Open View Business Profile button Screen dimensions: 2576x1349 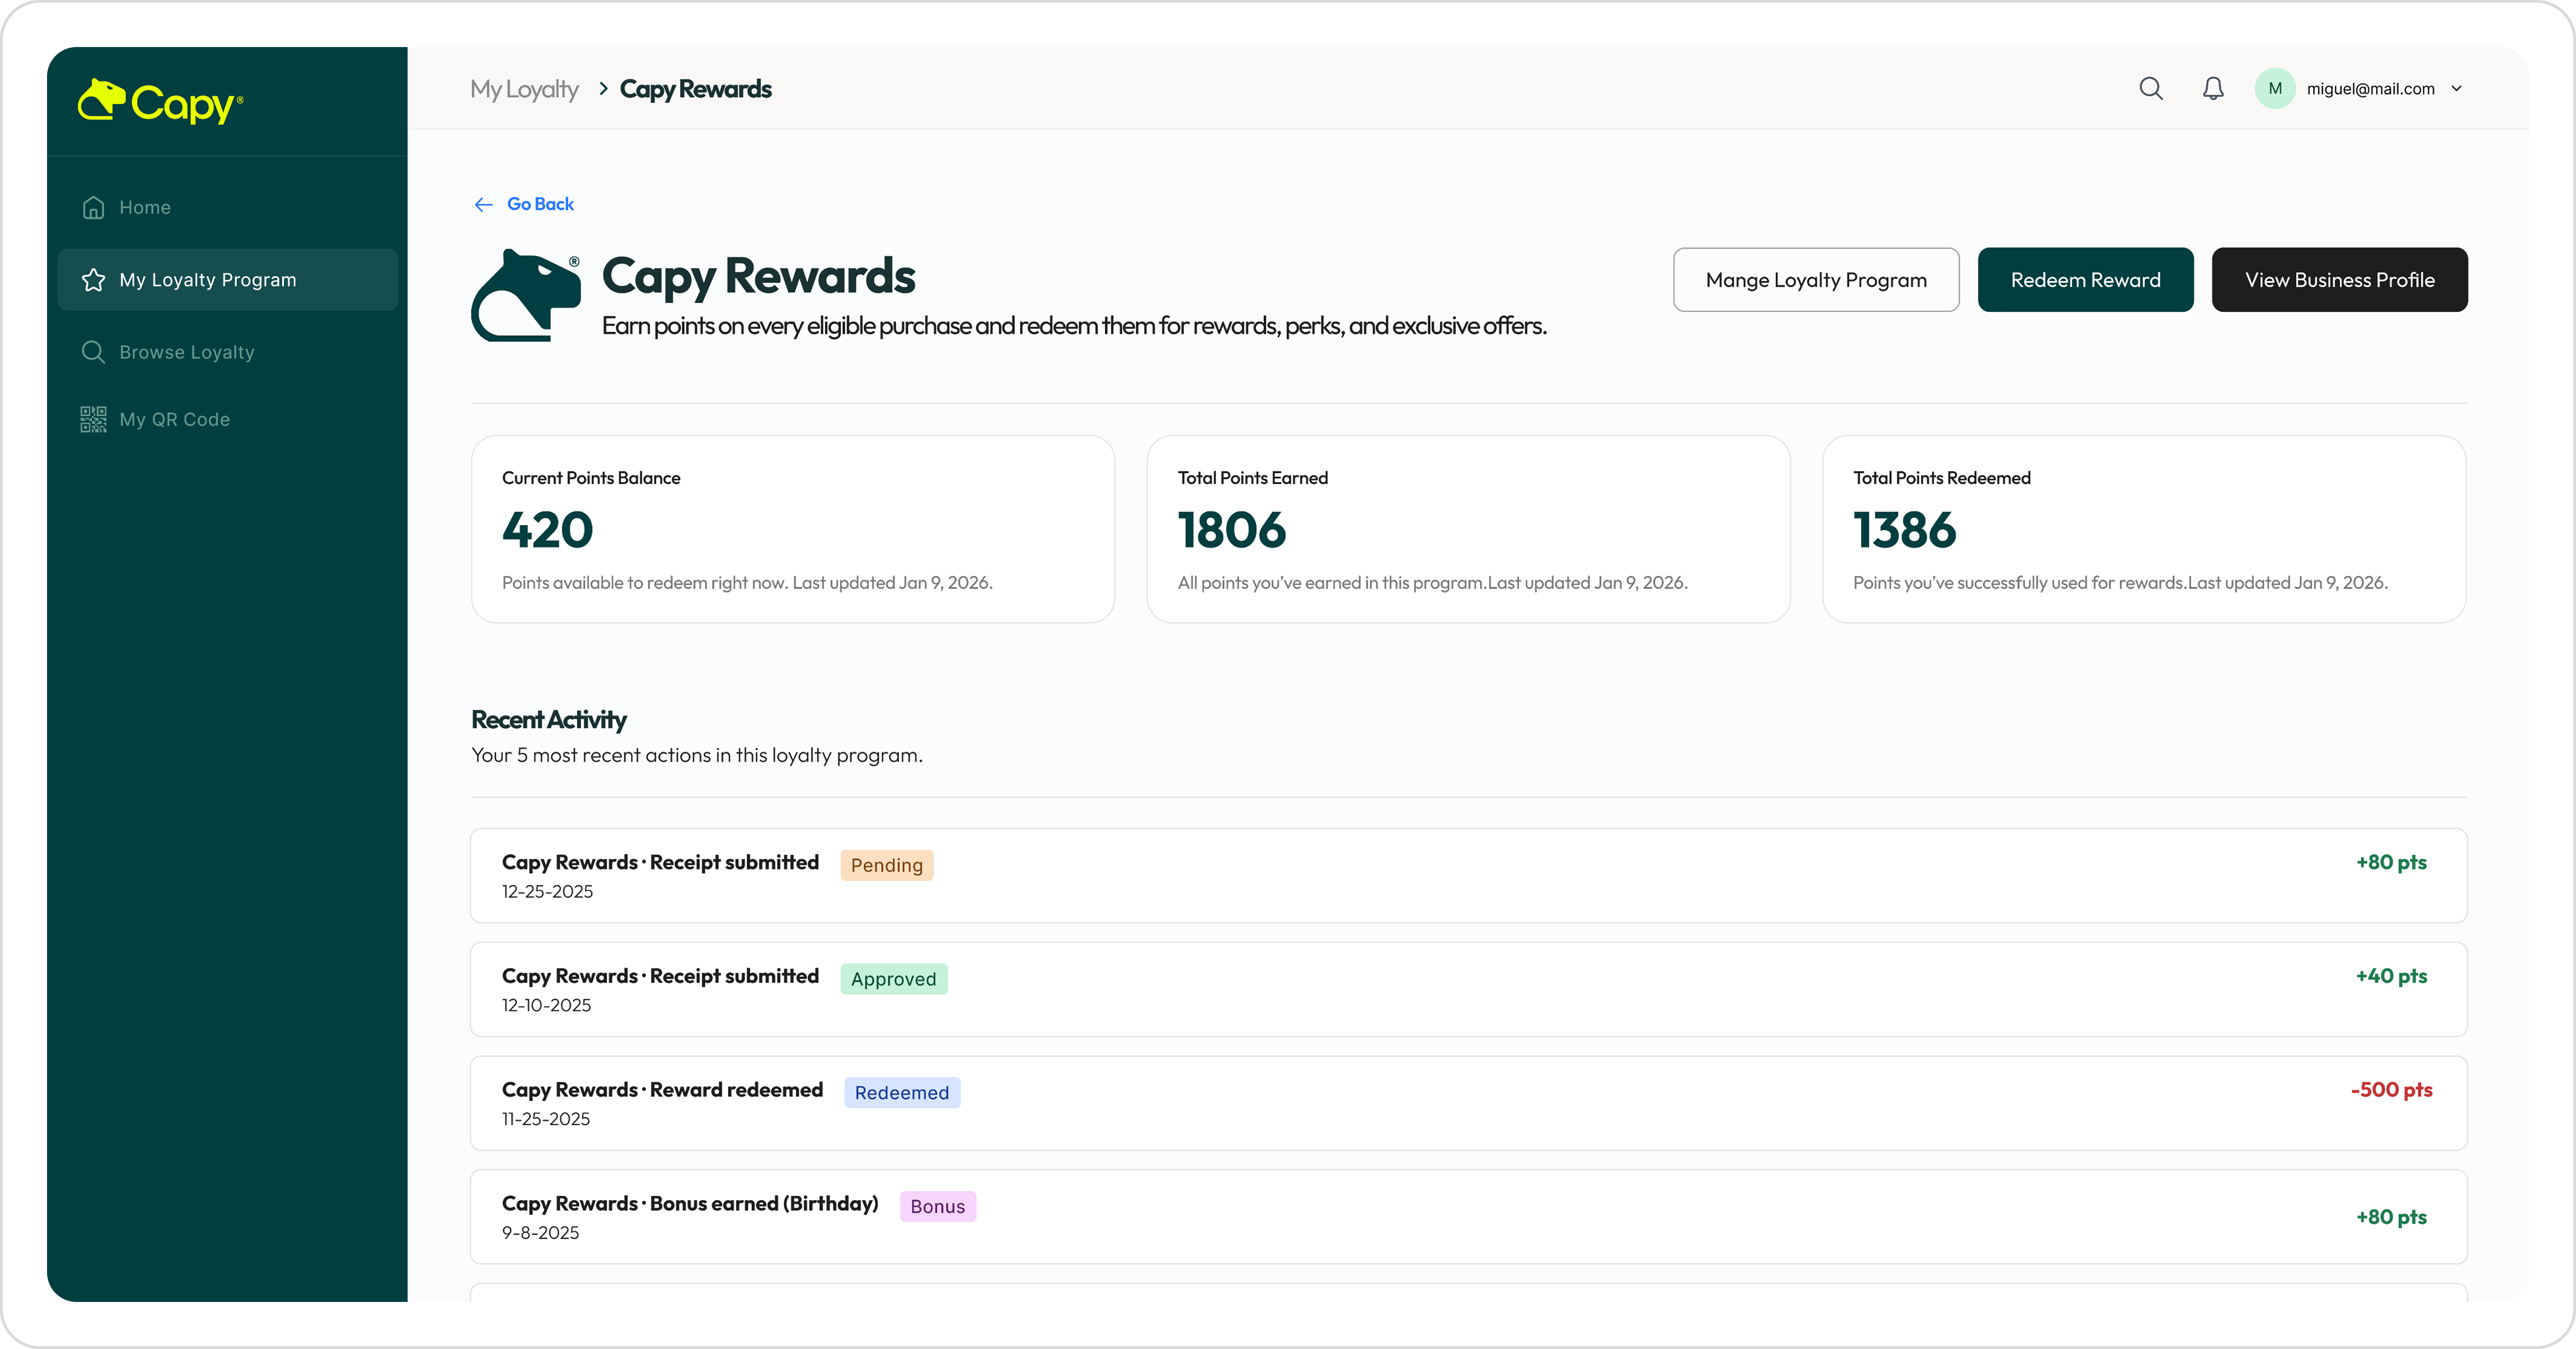coord(2339,280)
